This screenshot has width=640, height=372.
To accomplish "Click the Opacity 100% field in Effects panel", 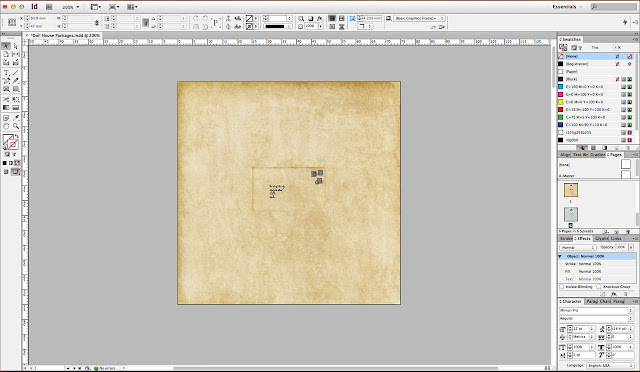I will pyautogui.click(x=622, y=247).
